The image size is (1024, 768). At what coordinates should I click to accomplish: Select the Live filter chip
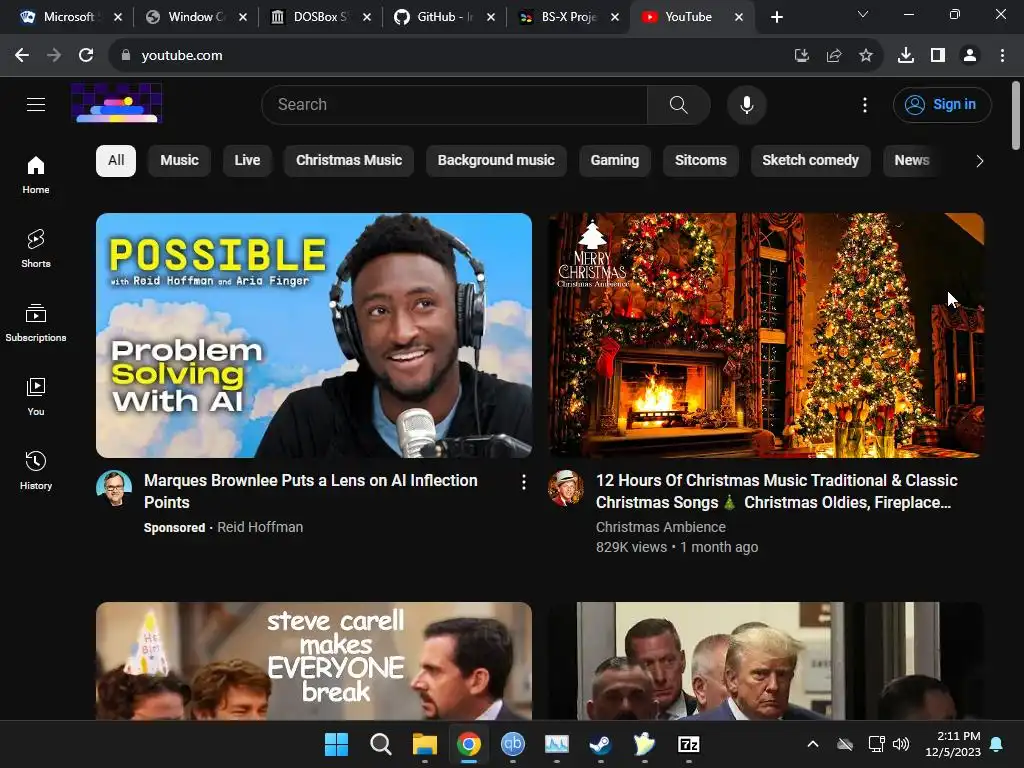click(247, 161)
